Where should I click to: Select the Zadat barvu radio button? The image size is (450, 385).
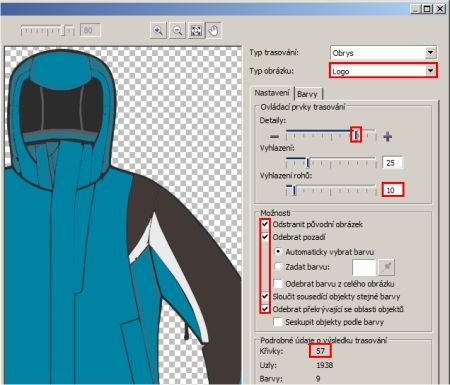(x=278, y=266)
